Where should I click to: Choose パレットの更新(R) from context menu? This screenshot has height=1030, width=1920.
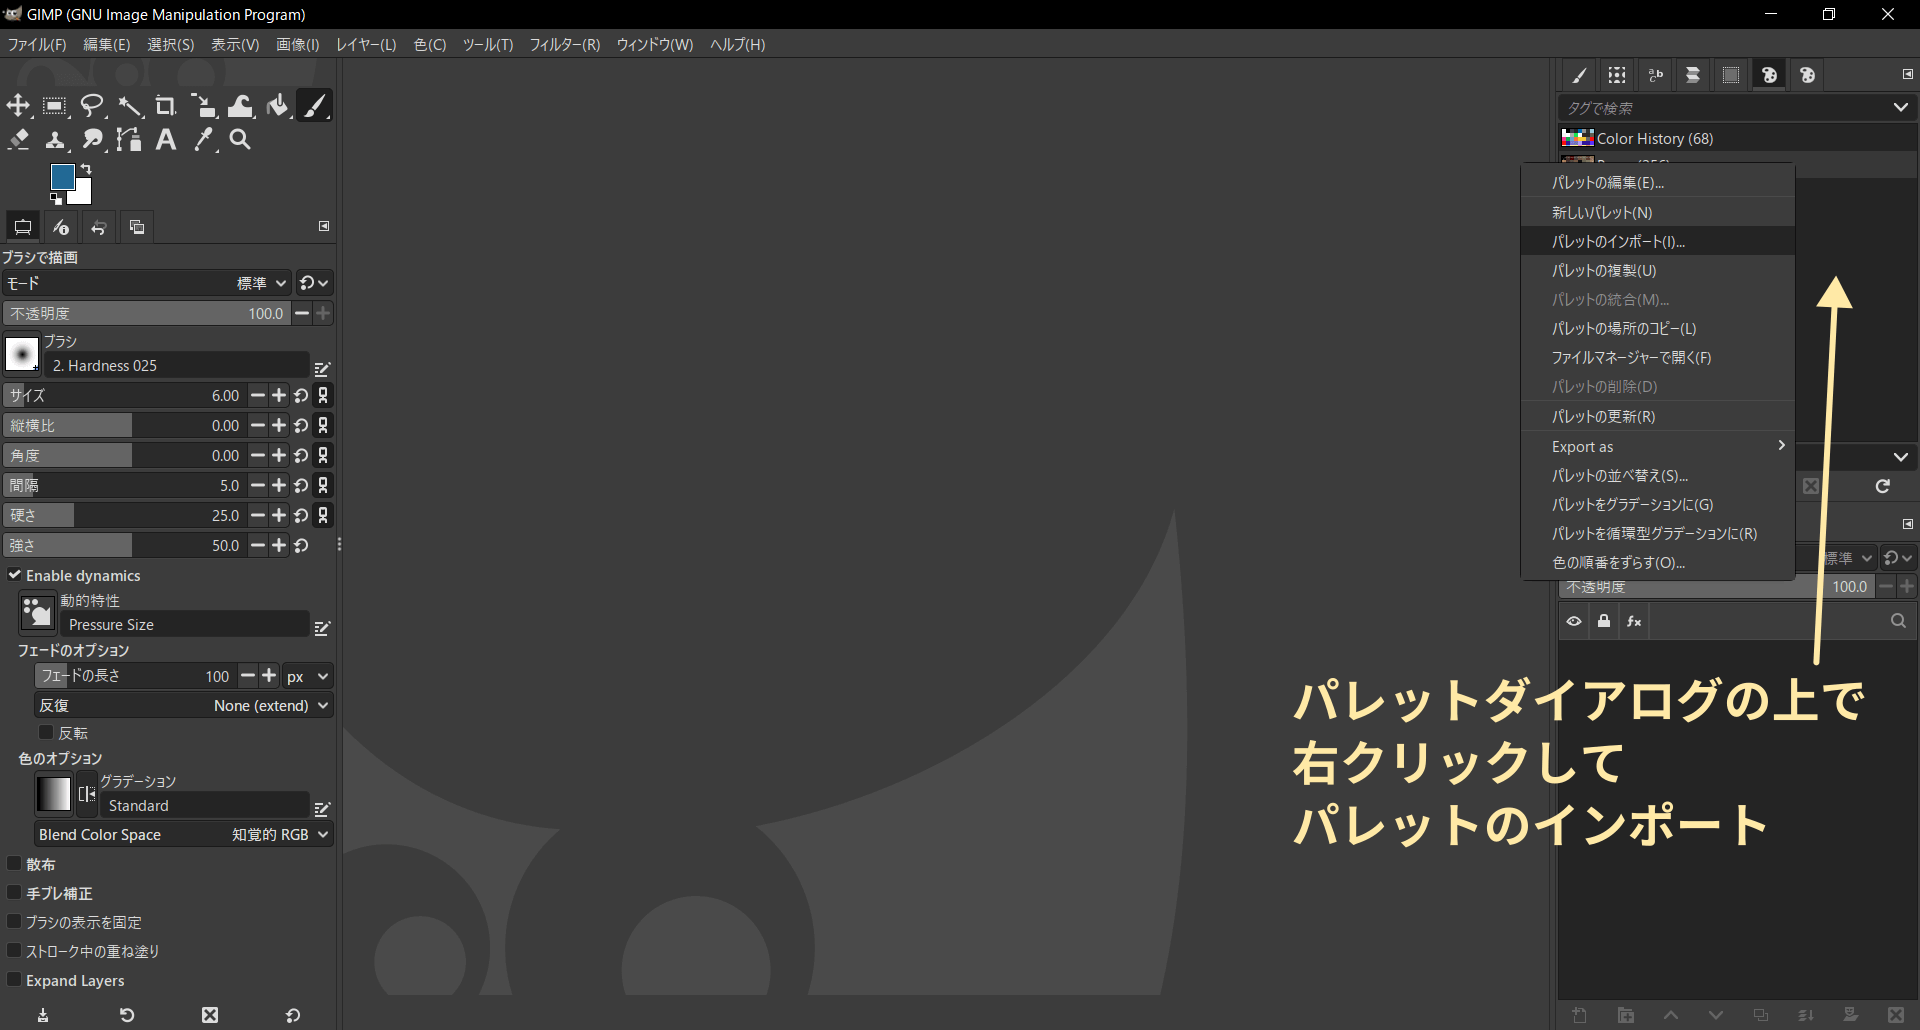coord(1658,416)
